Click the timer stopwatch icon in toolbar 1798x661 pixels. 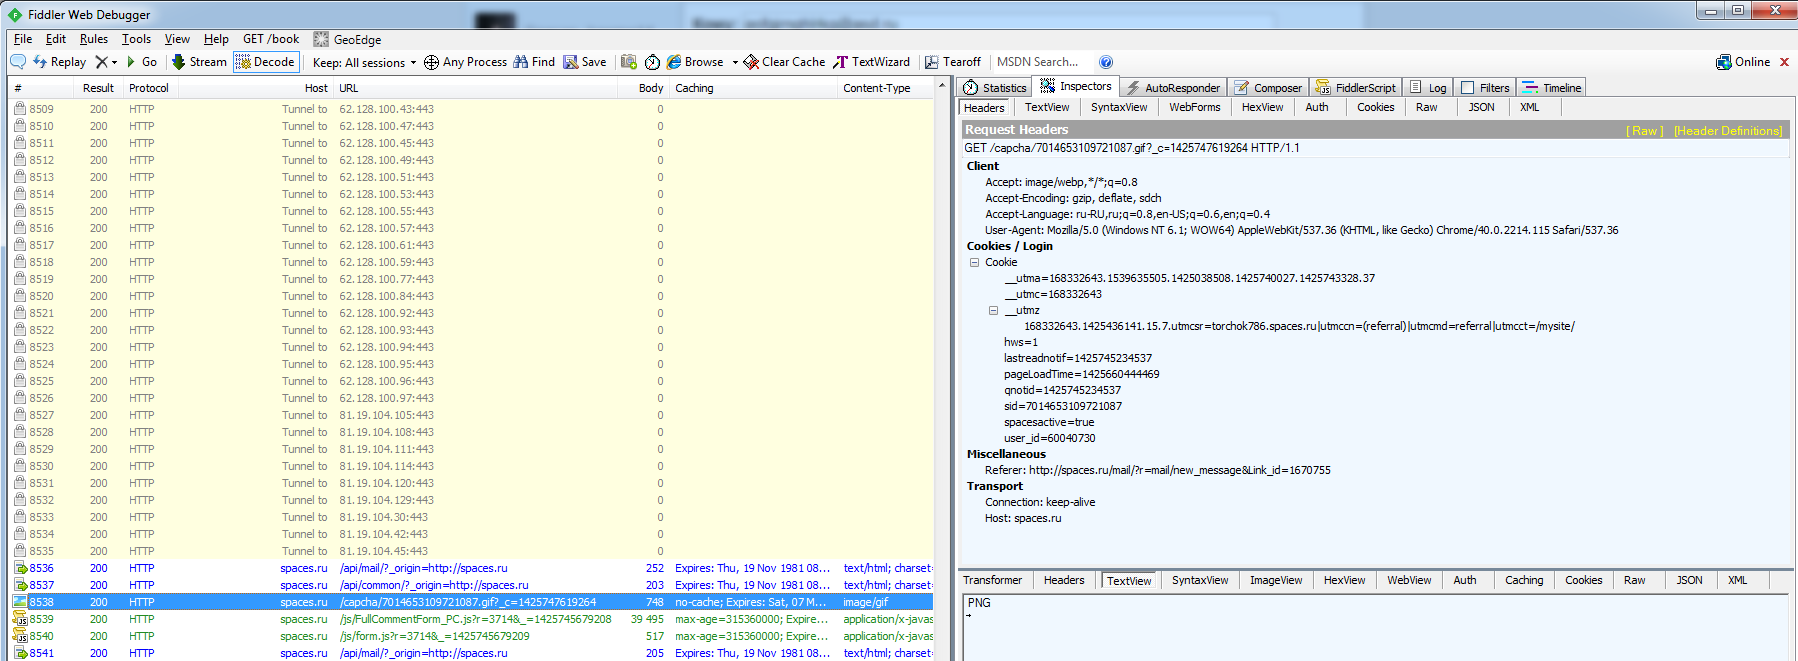[652, 62]
